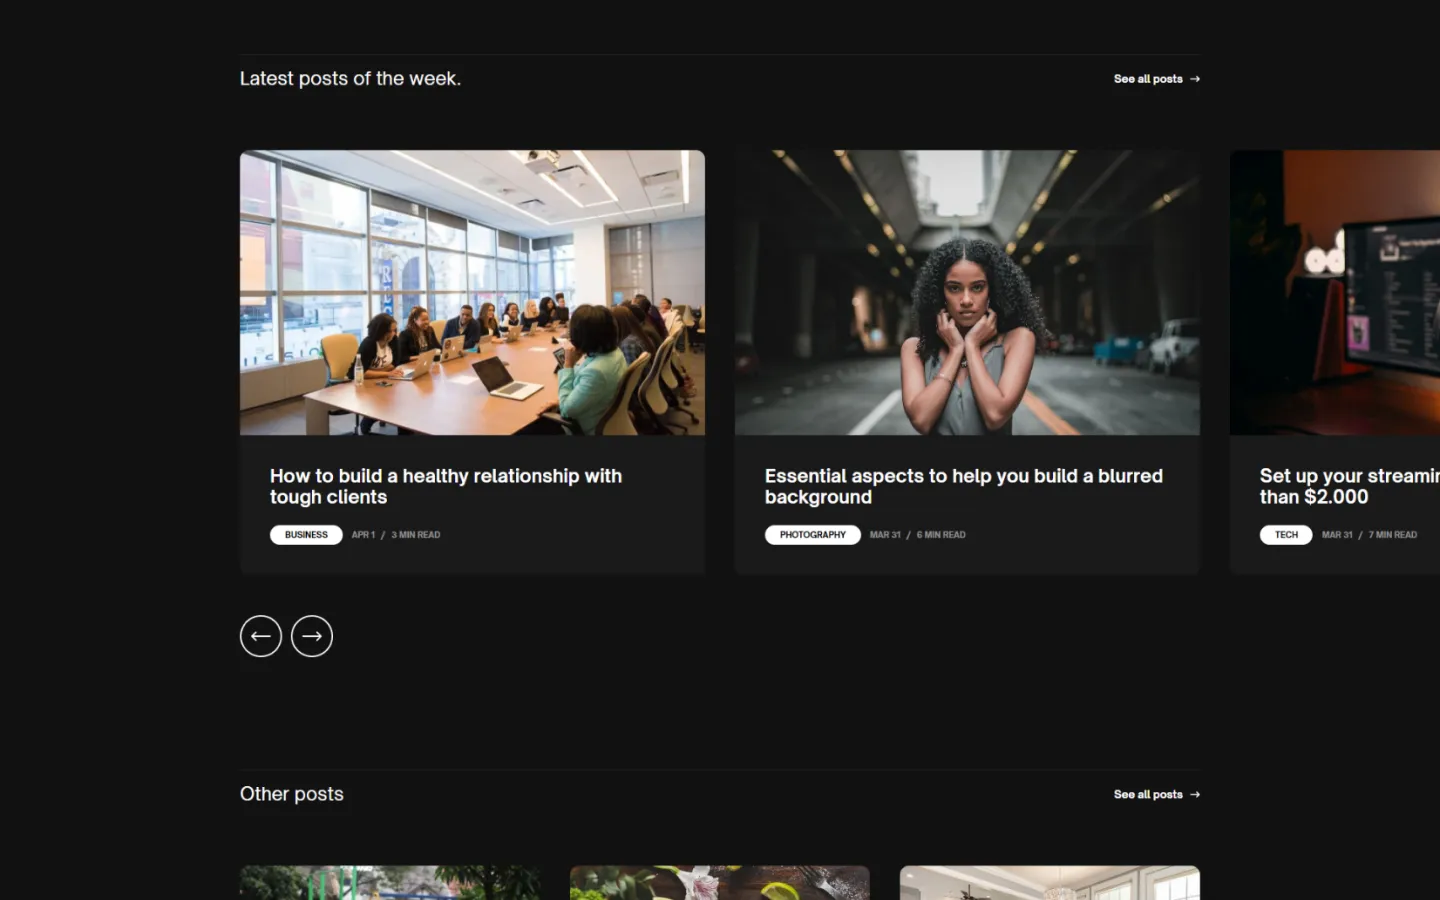Open third Other posts thumbnail with bright interior

[1050, 882]
